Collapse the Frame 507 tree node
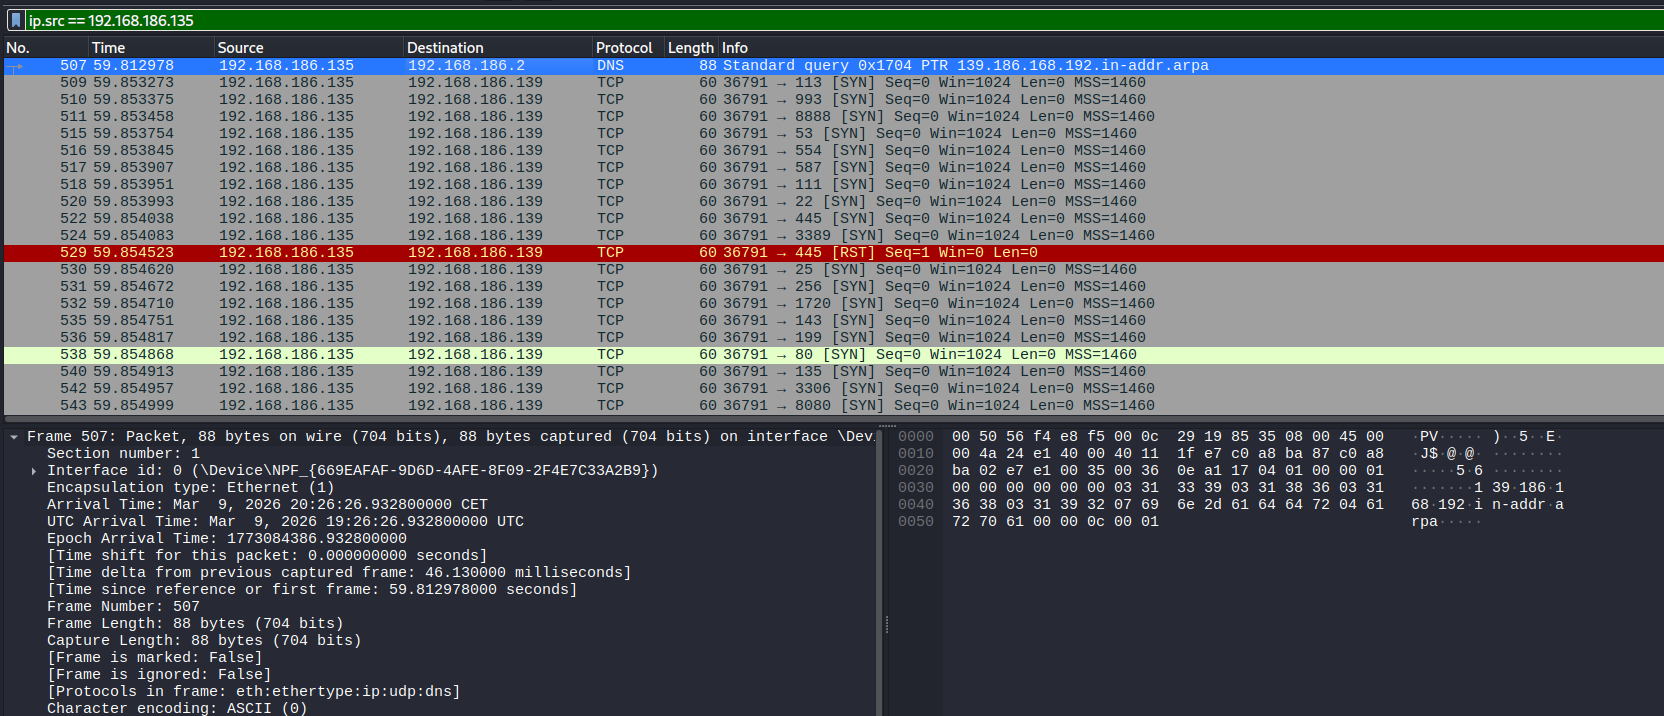This screenshot has height=716, width=1664. pos(14,437)
